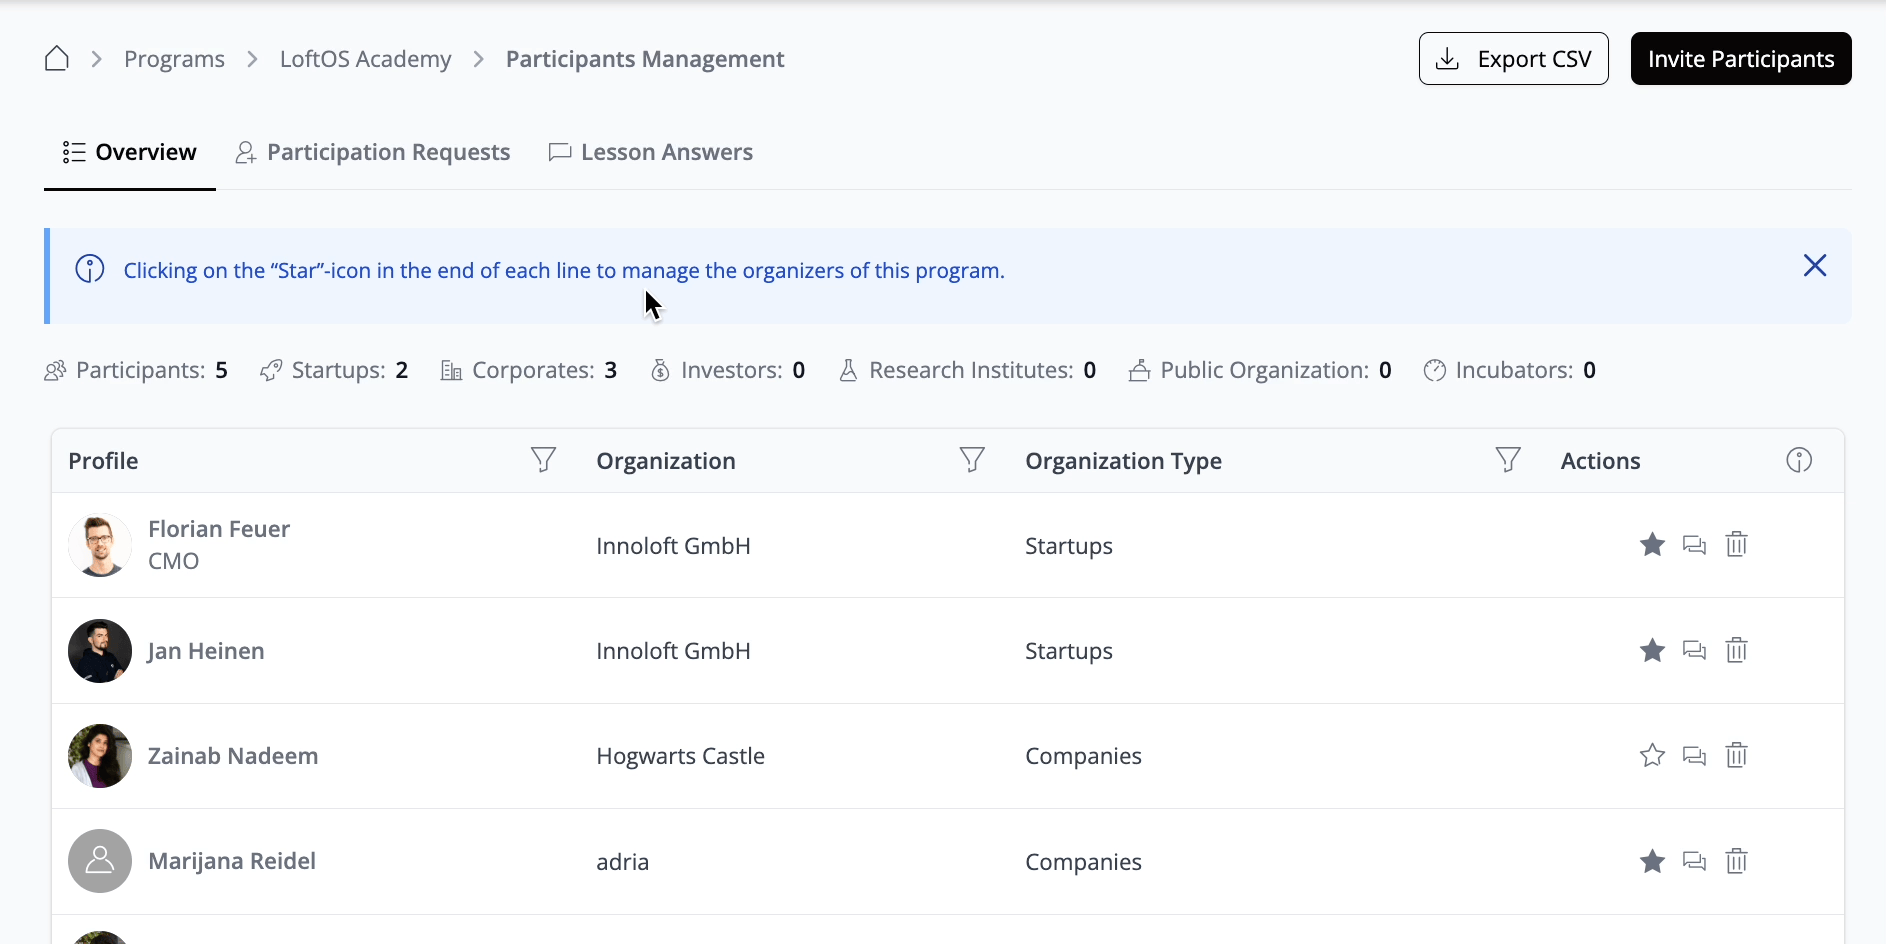Click info icon in Actions column header
The image size is (1886, 944).
(x=1798, y=460)
